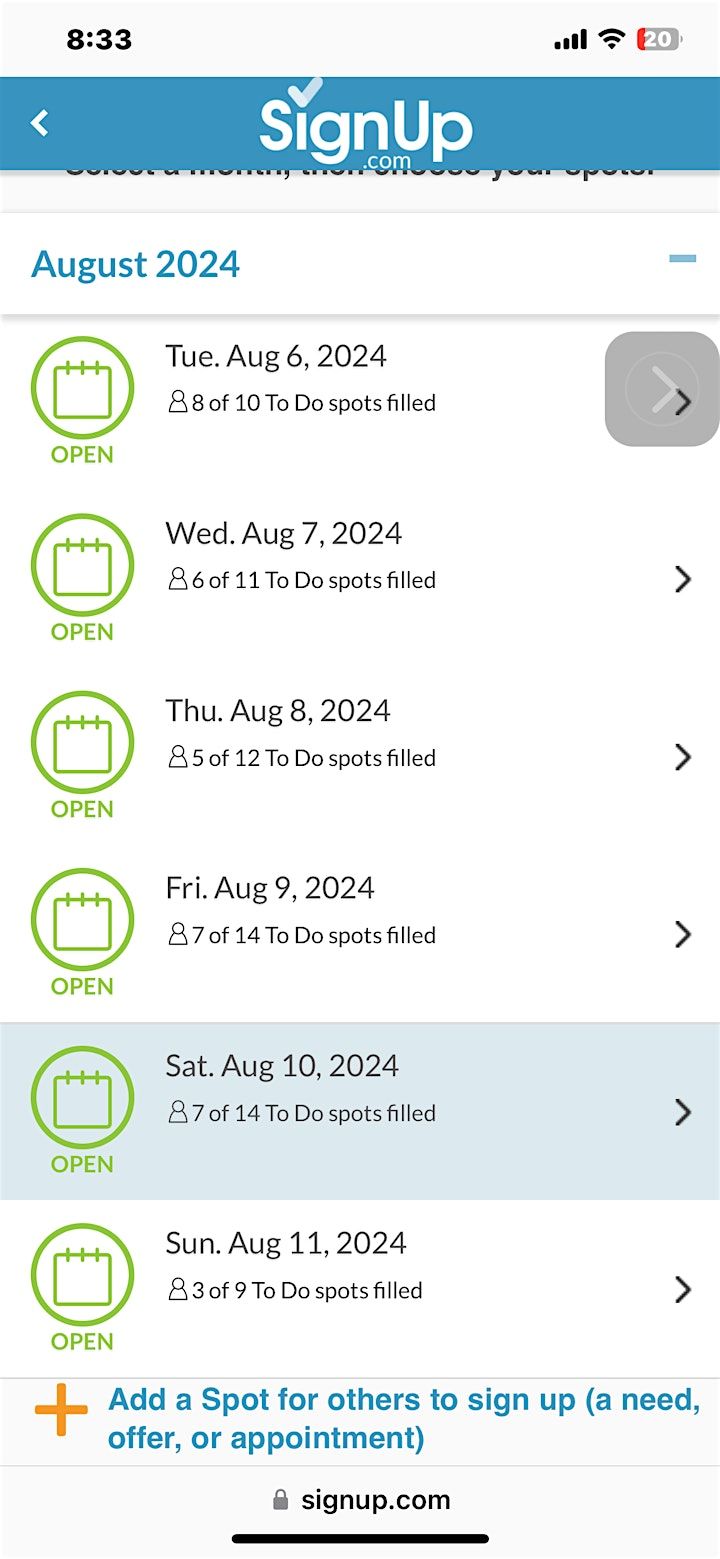Click the Thu. Aug 8 open calendar icon
This screenshot has width=720, height=1559.
[82, 745]
